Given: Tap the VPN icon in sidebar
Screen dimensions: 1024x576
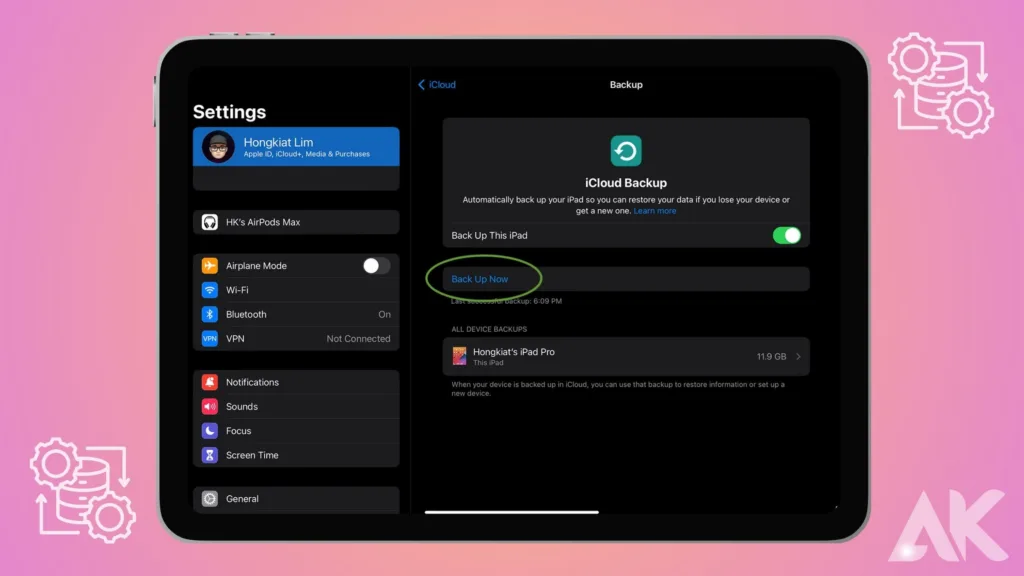Looking at the screenshot, I should tap(210, 339).
